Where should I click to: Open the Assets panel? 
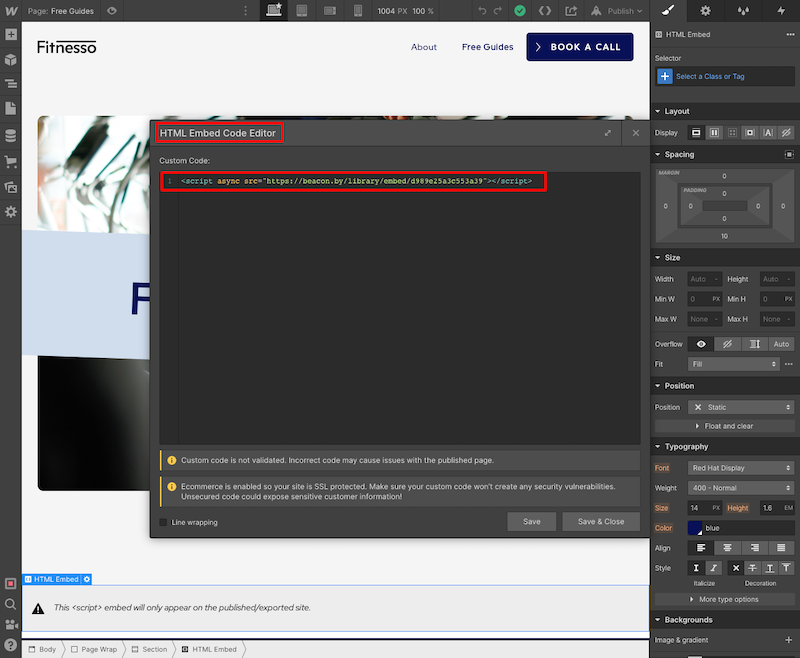point(11,187)
